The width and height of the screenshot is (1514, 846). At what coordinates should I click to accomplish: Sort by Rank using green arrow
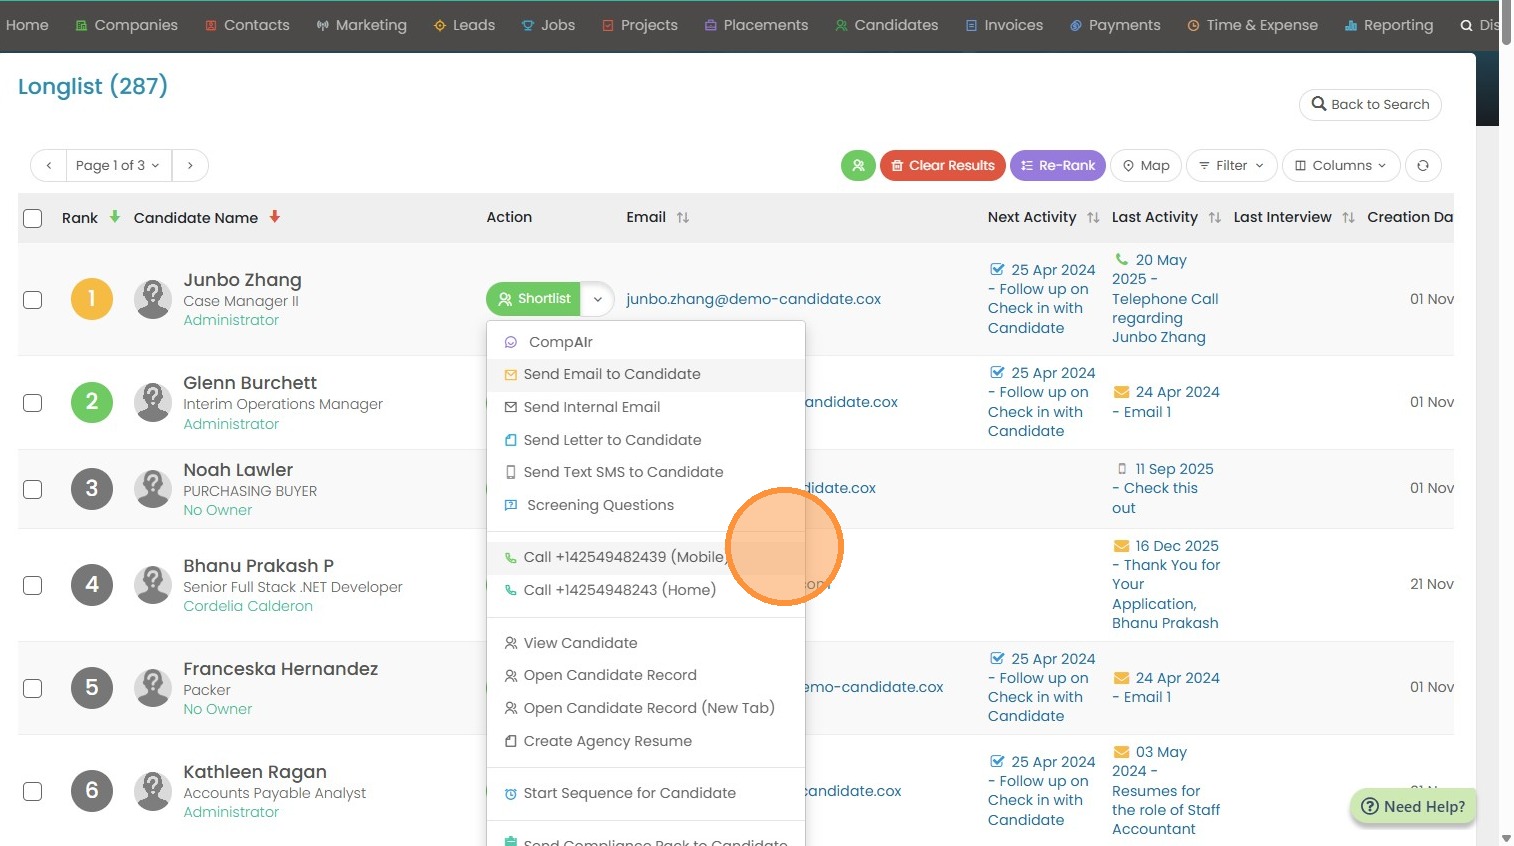point(115,217)
